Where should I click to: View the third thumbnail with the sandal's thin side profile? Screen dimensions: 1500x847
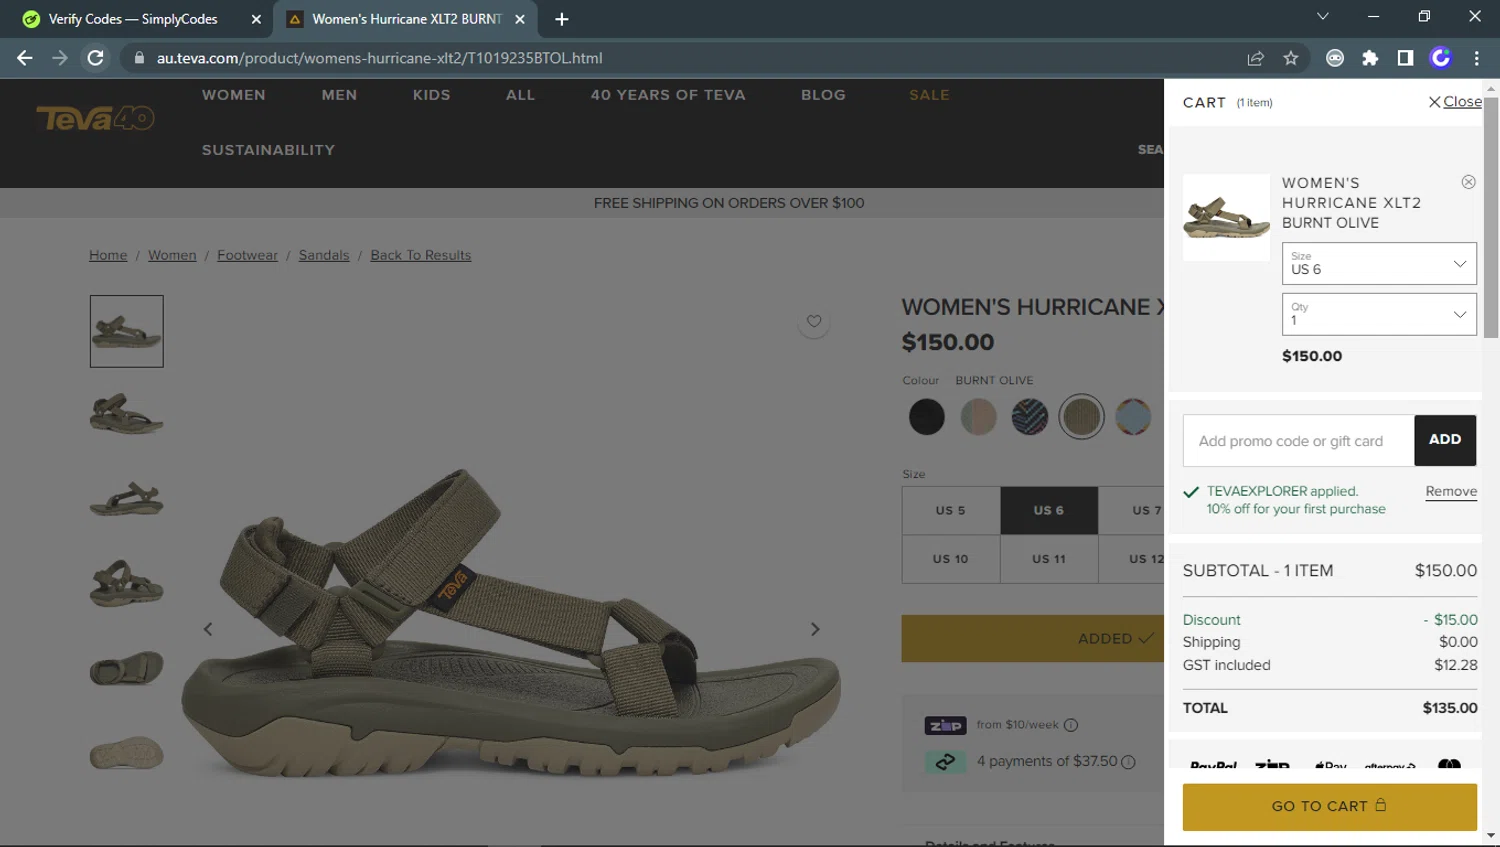(127, 498)
